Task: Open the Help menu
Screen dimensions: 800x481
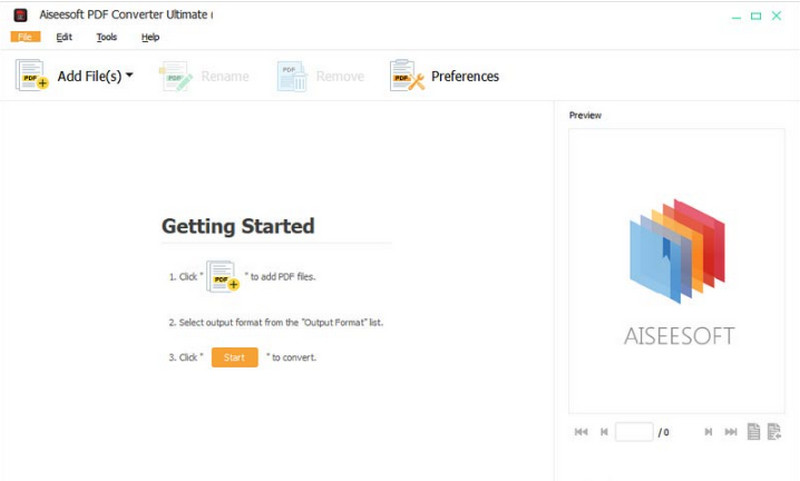Action: [x=150, y=37]
